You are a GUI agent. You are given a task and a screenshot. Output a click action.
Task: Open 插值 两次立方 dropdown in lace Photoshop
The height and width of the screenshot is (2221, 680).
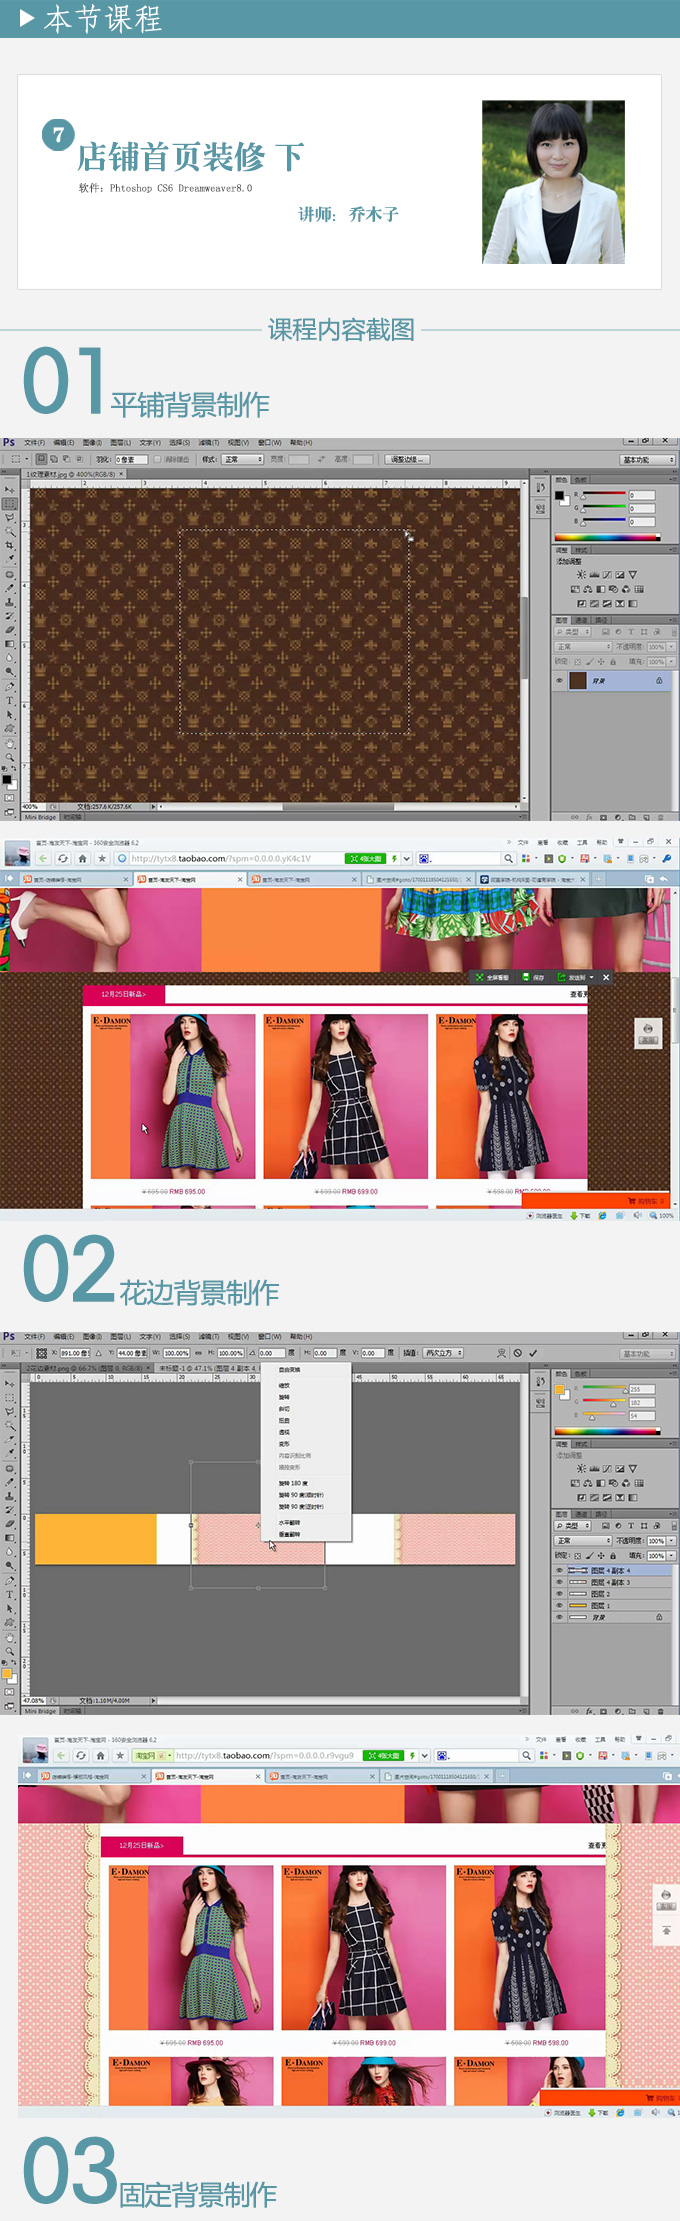[x=443, y=1353]
